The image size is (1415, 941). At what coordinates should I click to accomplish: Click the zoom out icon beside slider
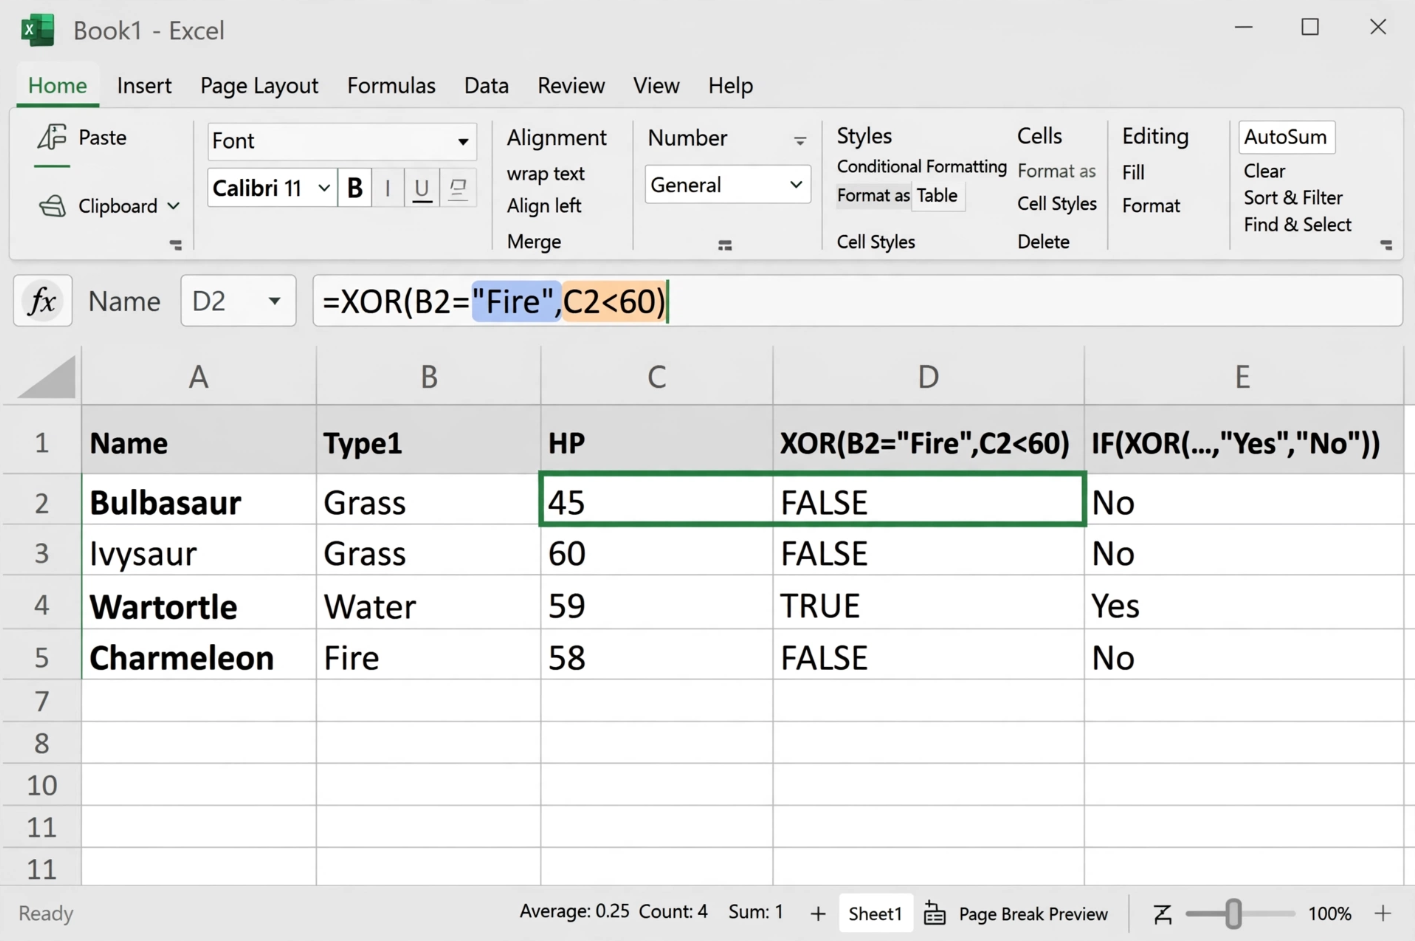point(1162,914)
